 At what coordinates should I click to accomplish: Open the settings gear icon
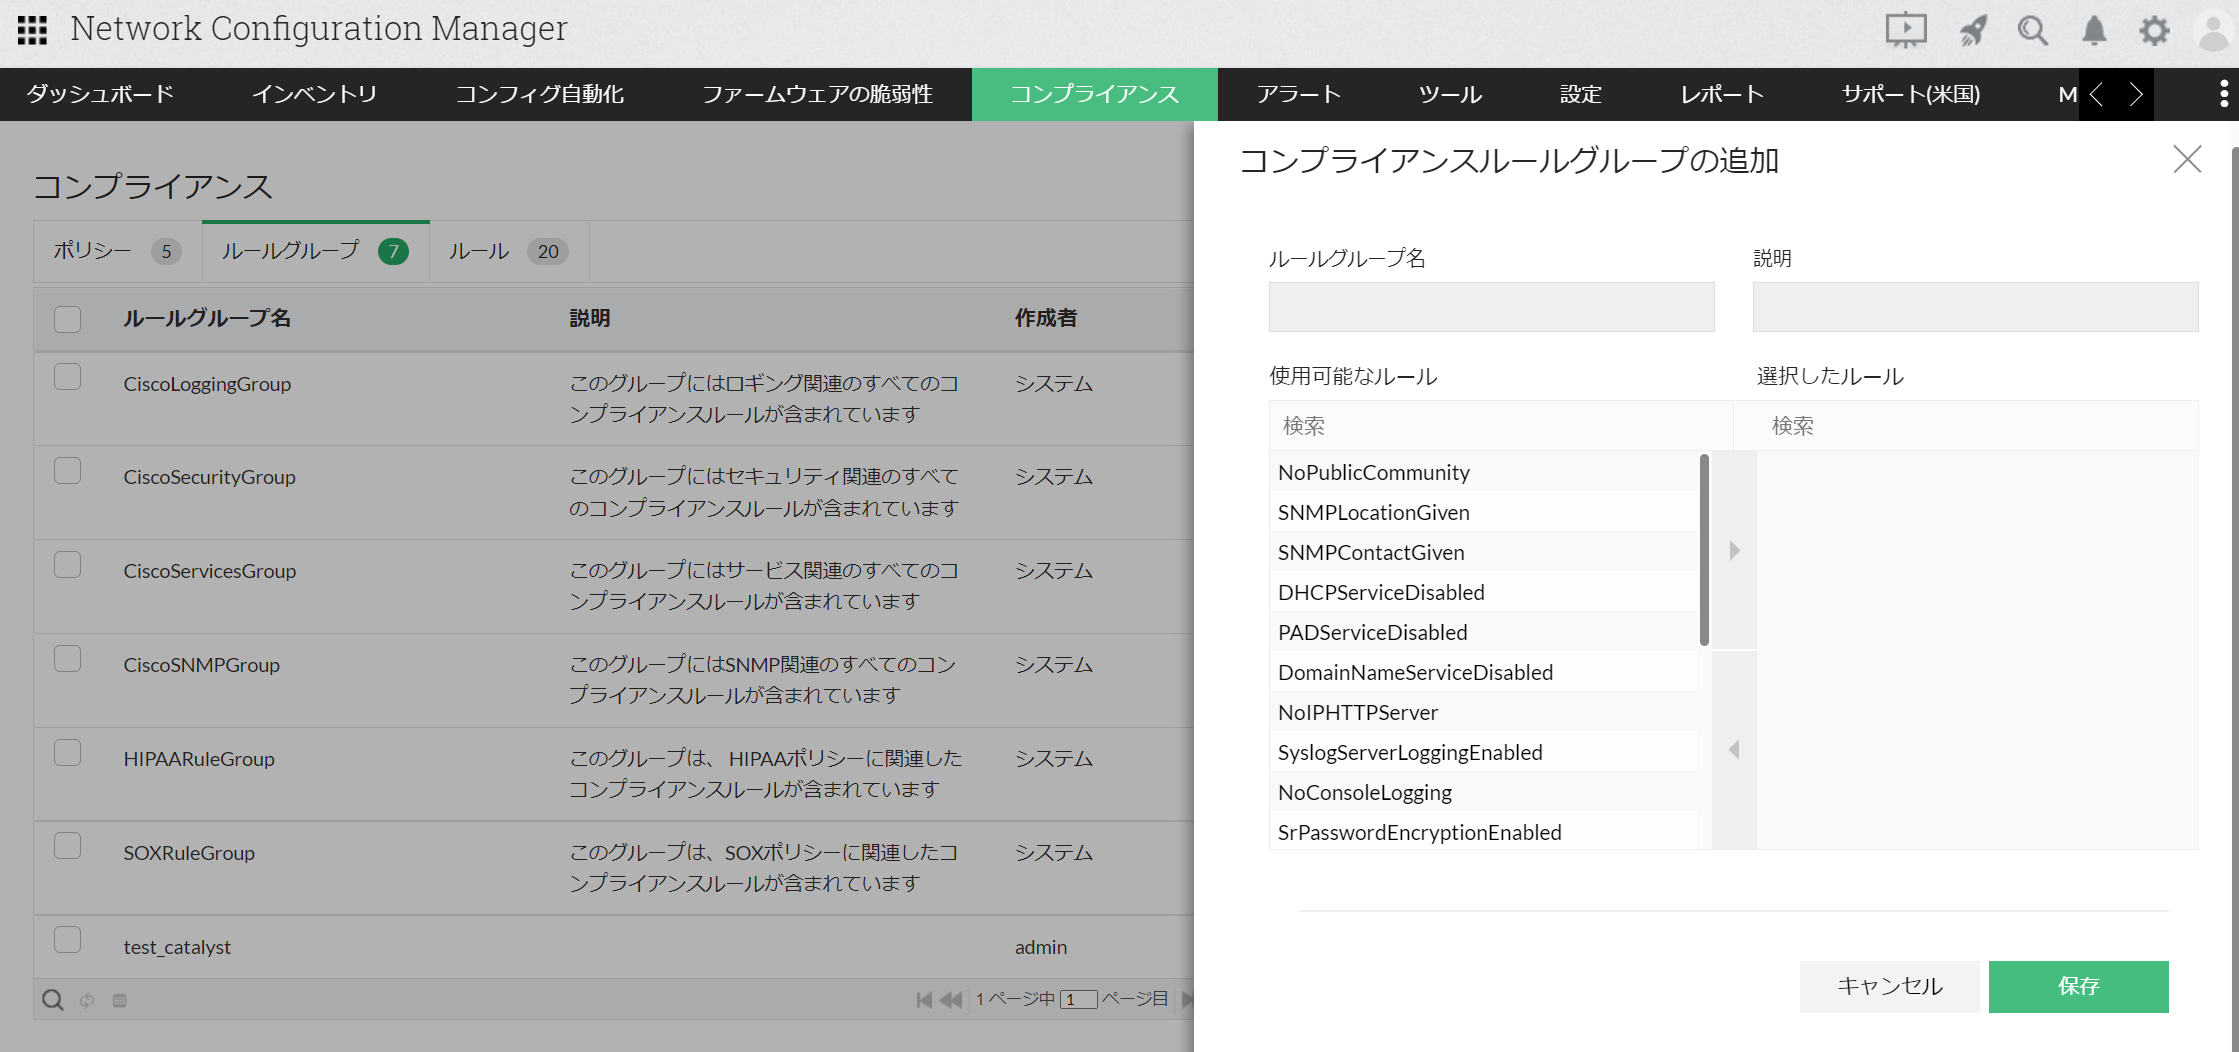click(2154, 30)
